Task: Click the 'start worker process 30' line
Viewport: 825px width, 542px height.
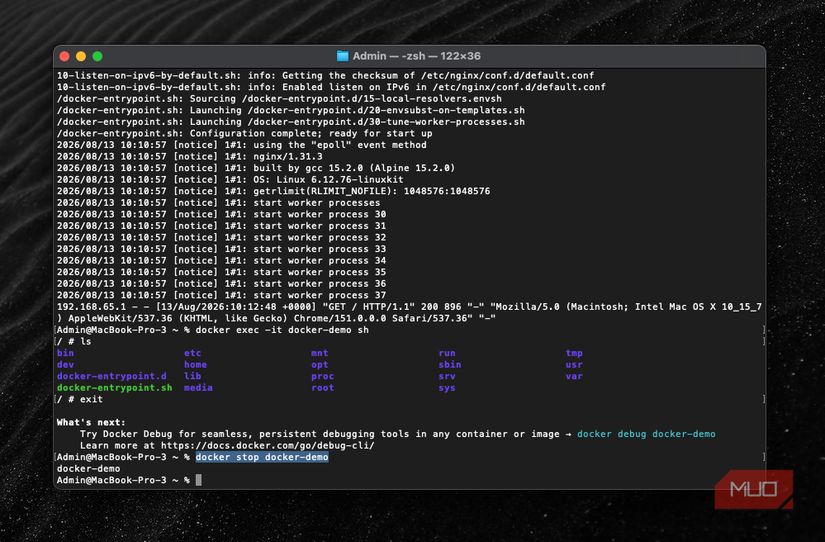Action: 222,214
